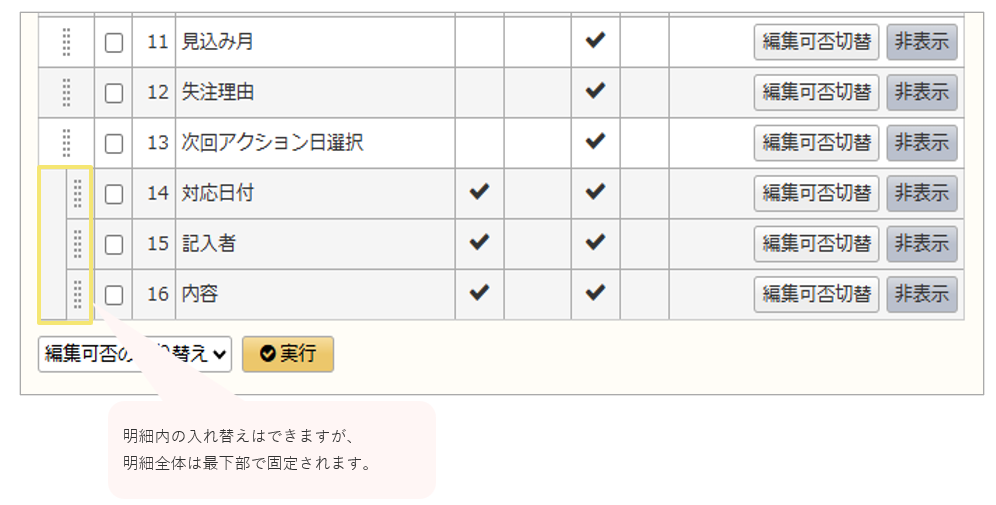Hide the 失注理由 field with 非表示
The height and width of the screenshot is (505, 996).
[x=921, y=93]
